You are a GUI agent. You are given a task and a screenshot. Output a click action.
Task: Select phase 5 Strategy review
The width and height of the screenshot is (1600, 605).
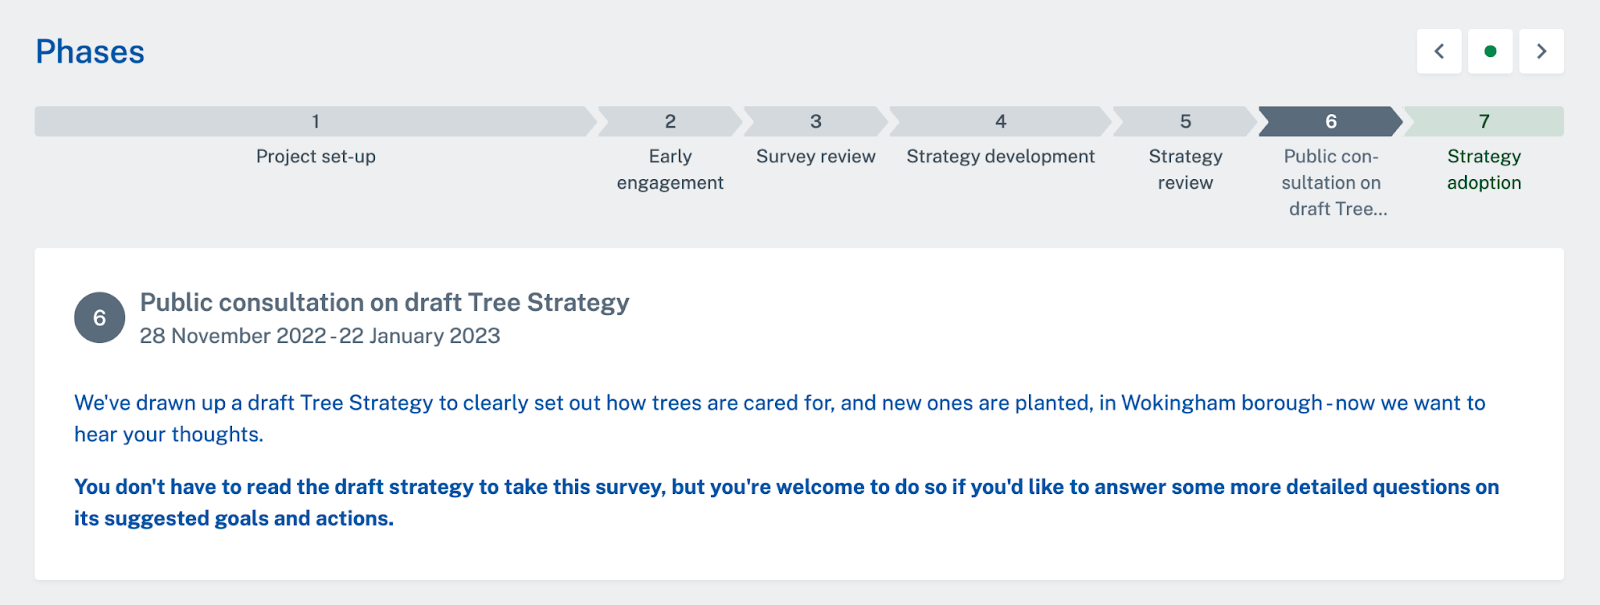(x=1185, y=121)
